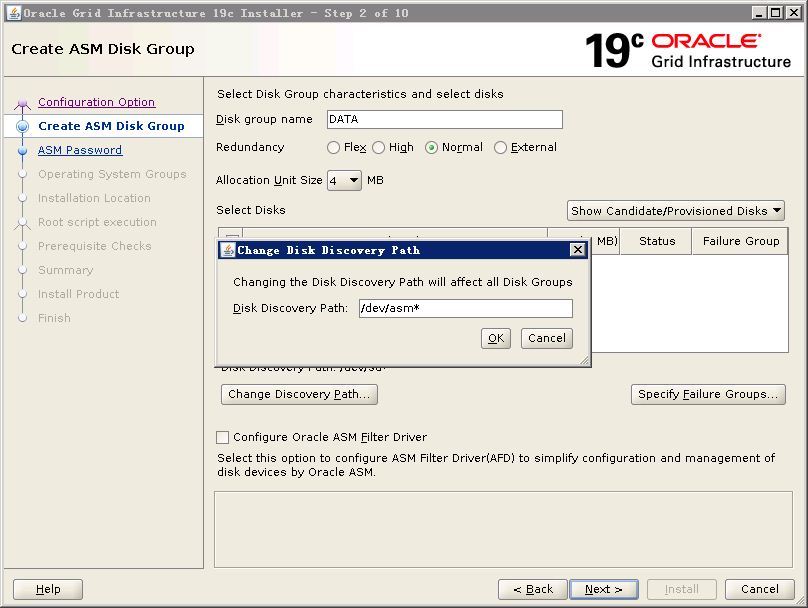Viewport: 808px width, 608px height.
Task: Click Summary step in sidebar
Action: click(x=65, y=270)
